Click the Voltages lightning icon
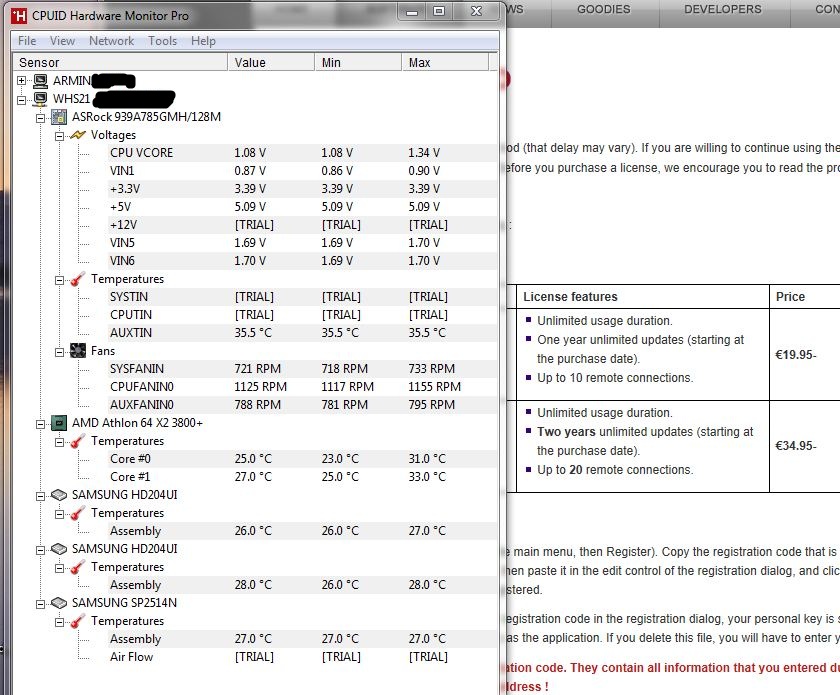 pos(78,135)
